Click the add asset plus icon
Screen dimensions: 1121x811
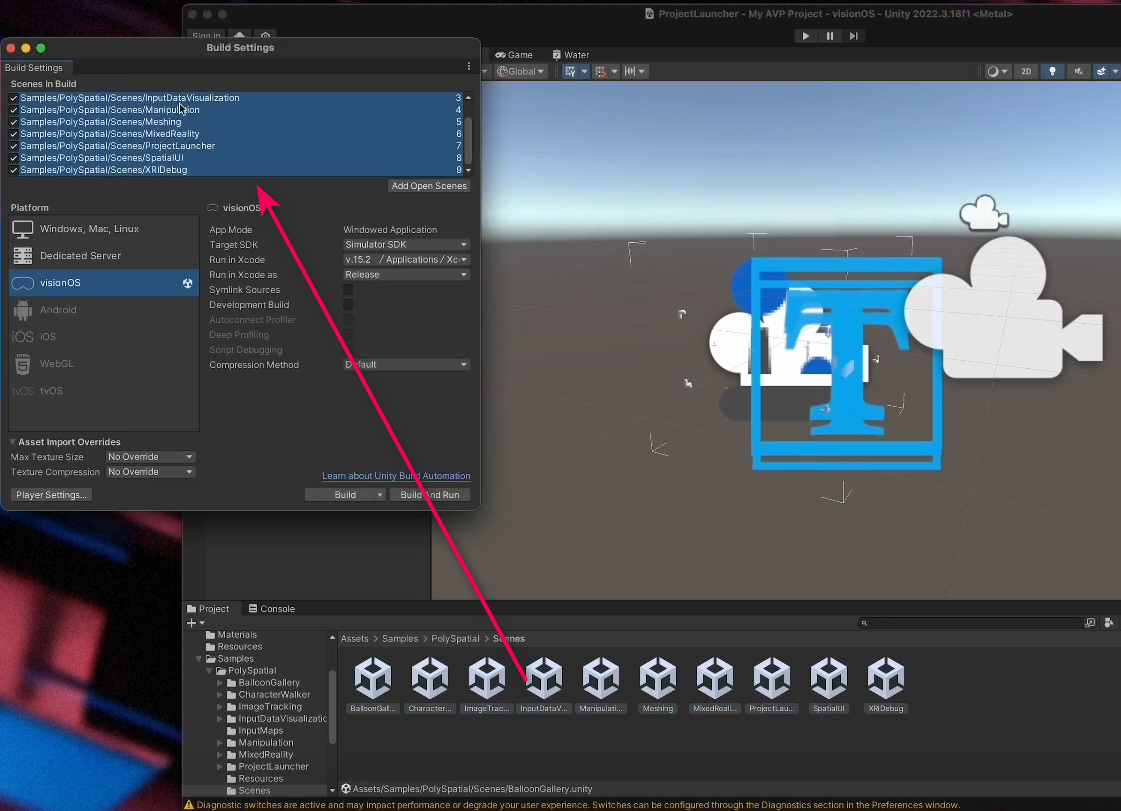pos(191,623)
